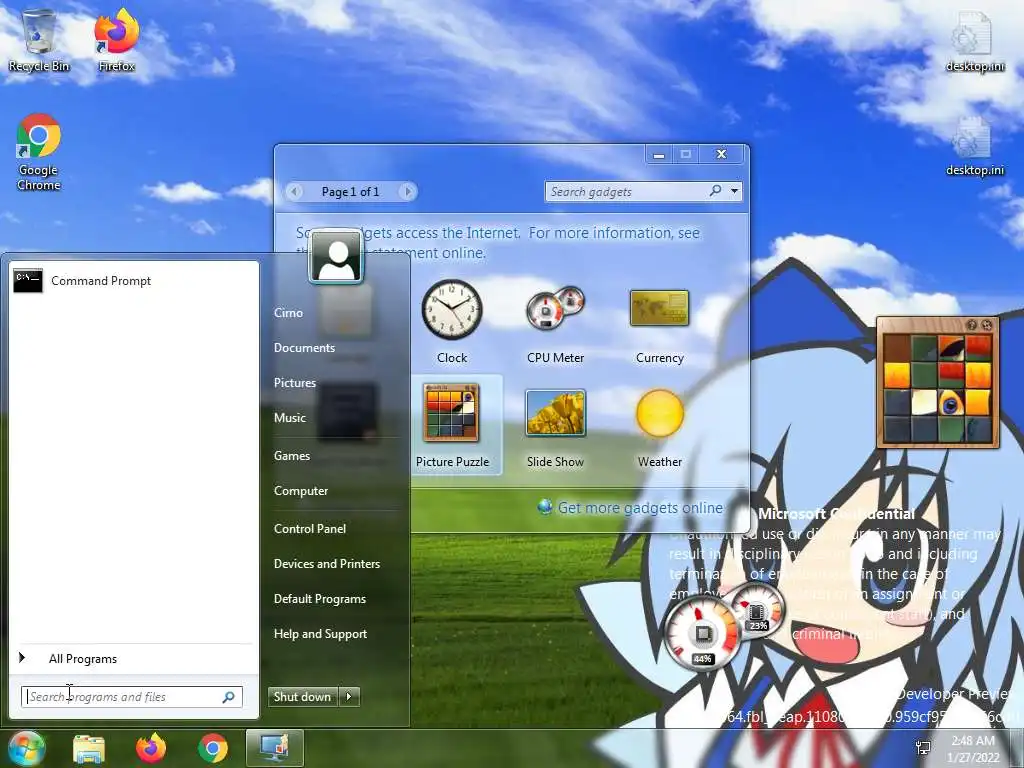The height and width of the screenshot is (768, 1024).
Task: Click the Get more gadgets online link
Action: tap(640, 507)
